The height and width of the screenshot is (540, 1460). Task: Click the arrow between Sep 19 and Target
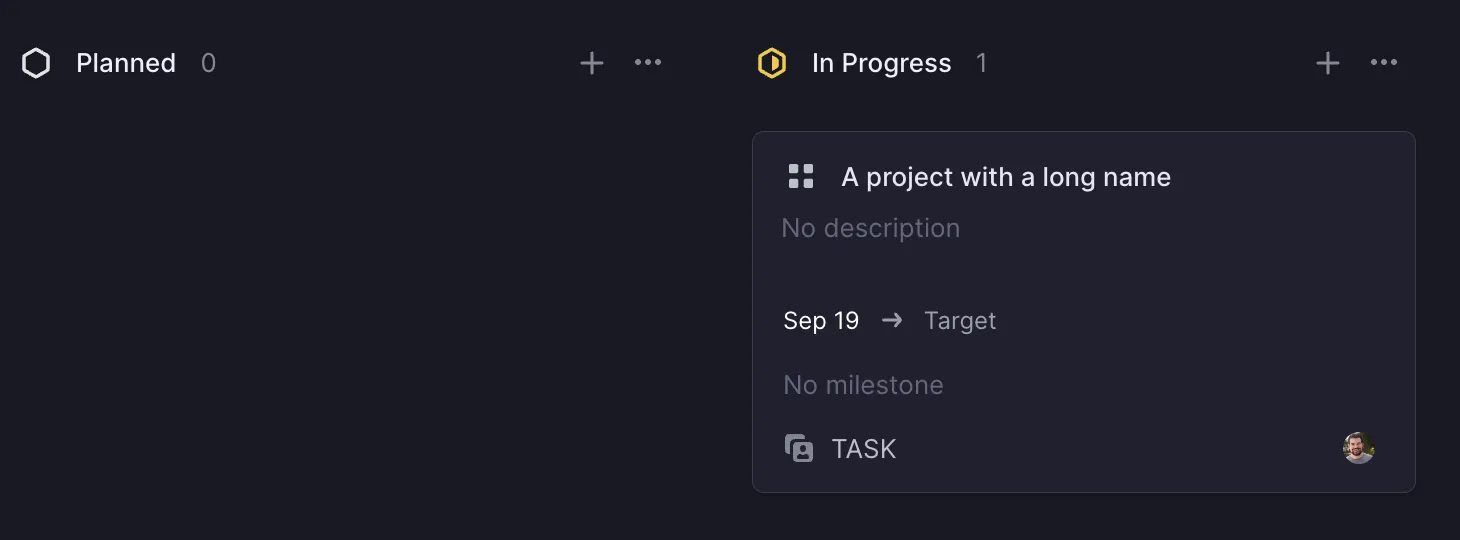(892, 320)
